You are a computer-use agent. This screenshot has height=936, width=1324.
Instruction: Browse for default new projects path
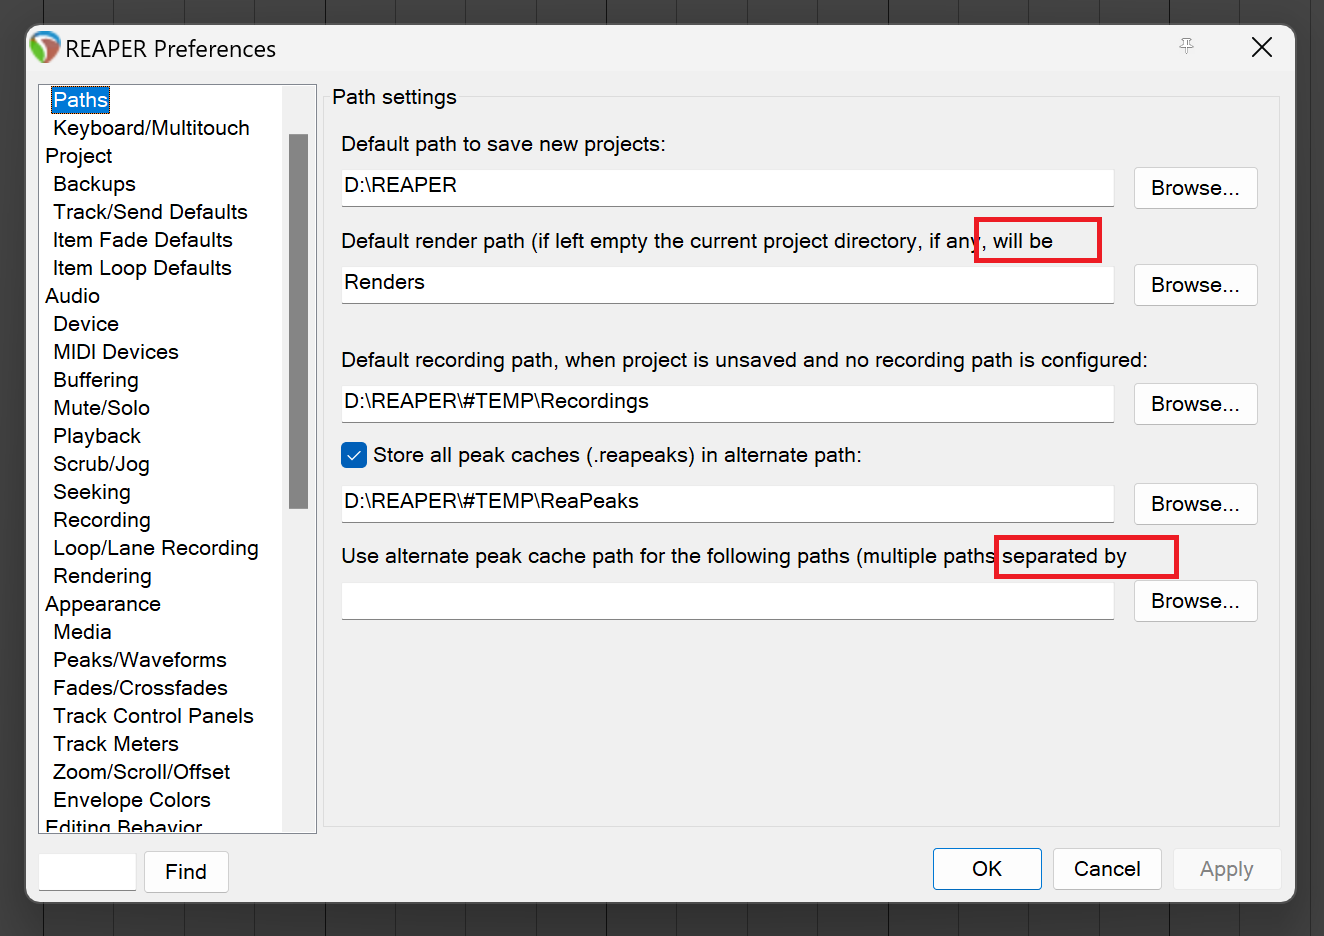point(1195,188)
